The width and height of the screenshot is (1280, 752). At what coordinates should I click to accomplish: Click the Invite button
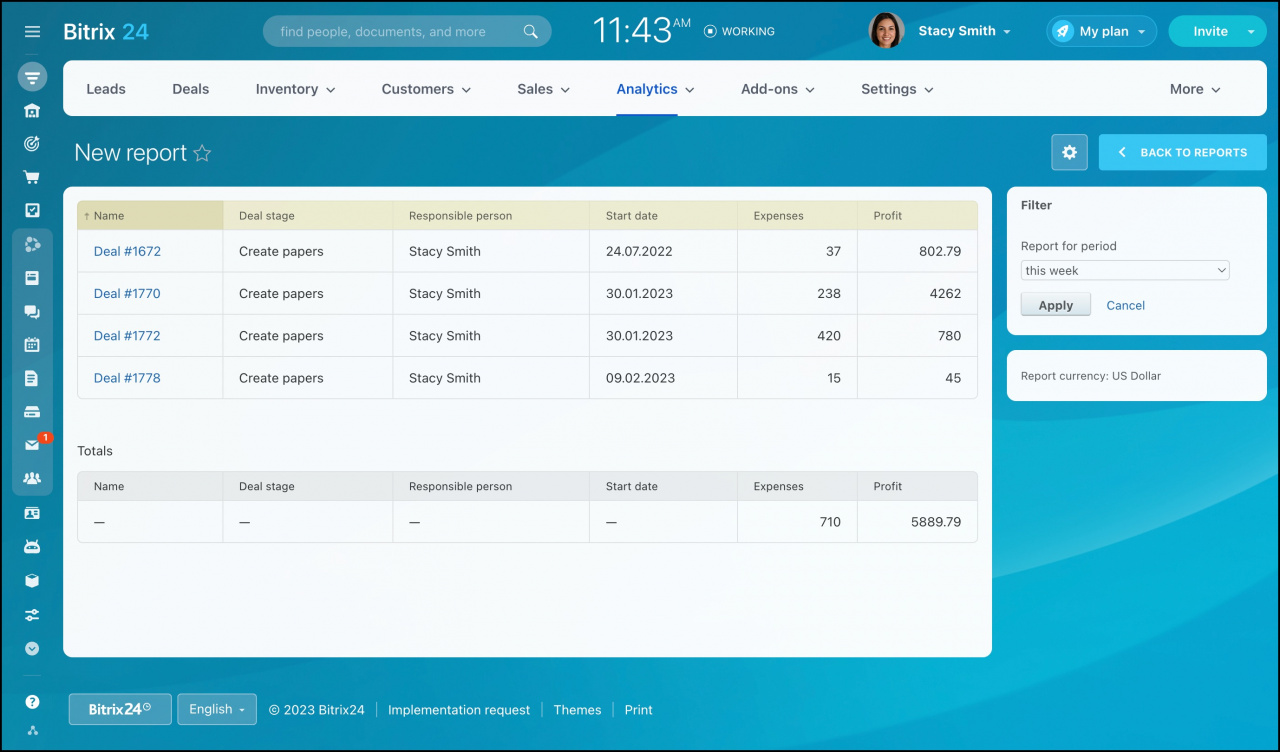(1210, 31)
